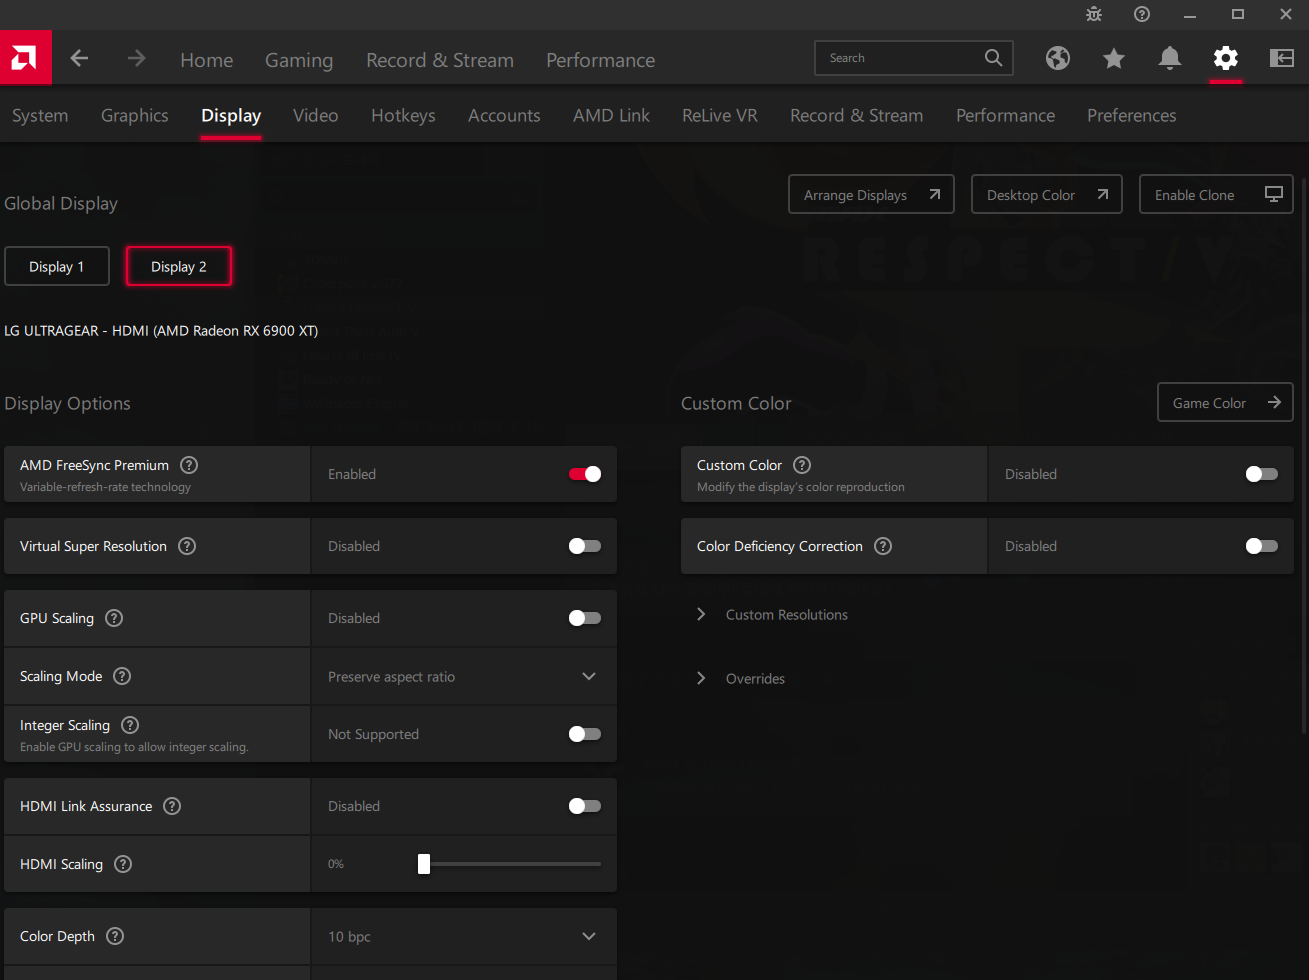1309x980 pixels.
Task: Click Enable Clone button
Action: click(x=1216, y=195)
